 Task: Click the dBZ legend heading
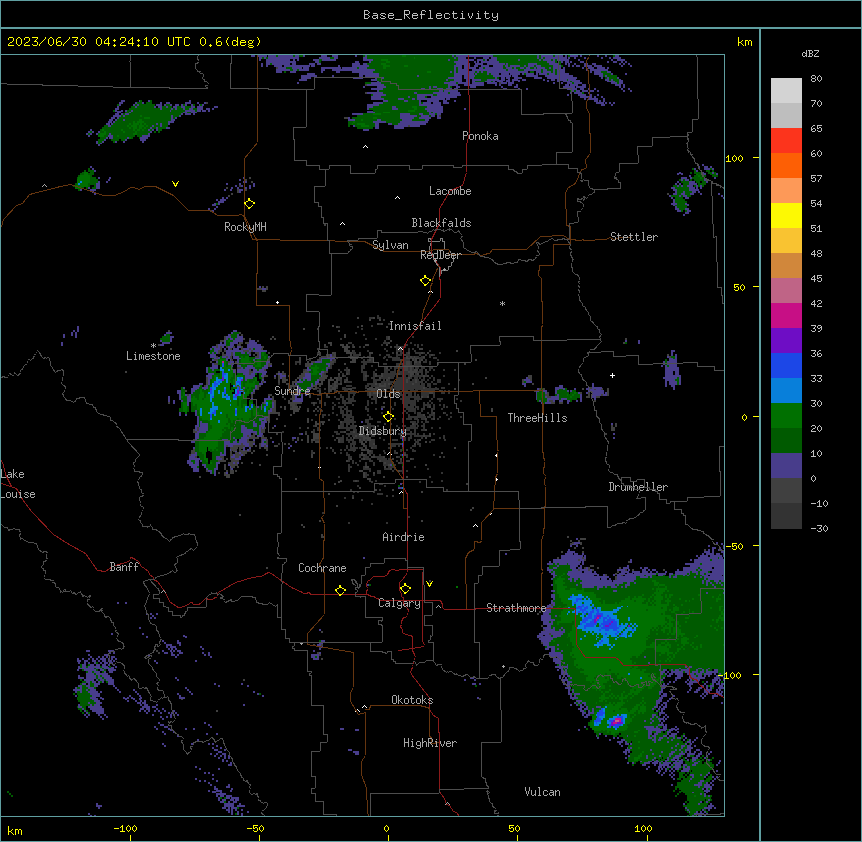tap(810, 54)
